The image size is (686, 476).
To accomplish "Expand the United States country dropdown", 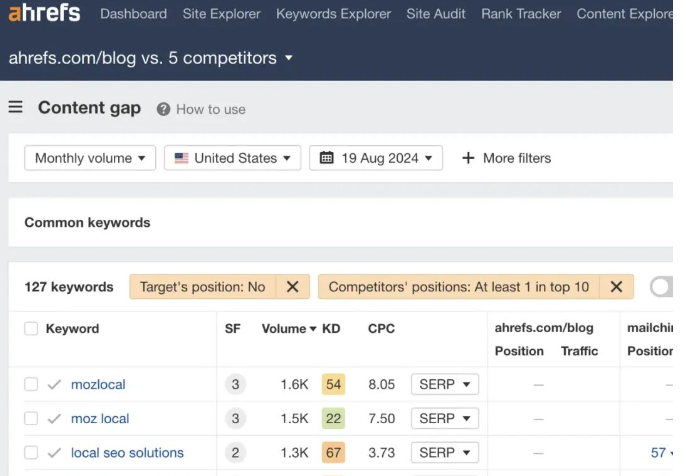I will coord(232,158).
